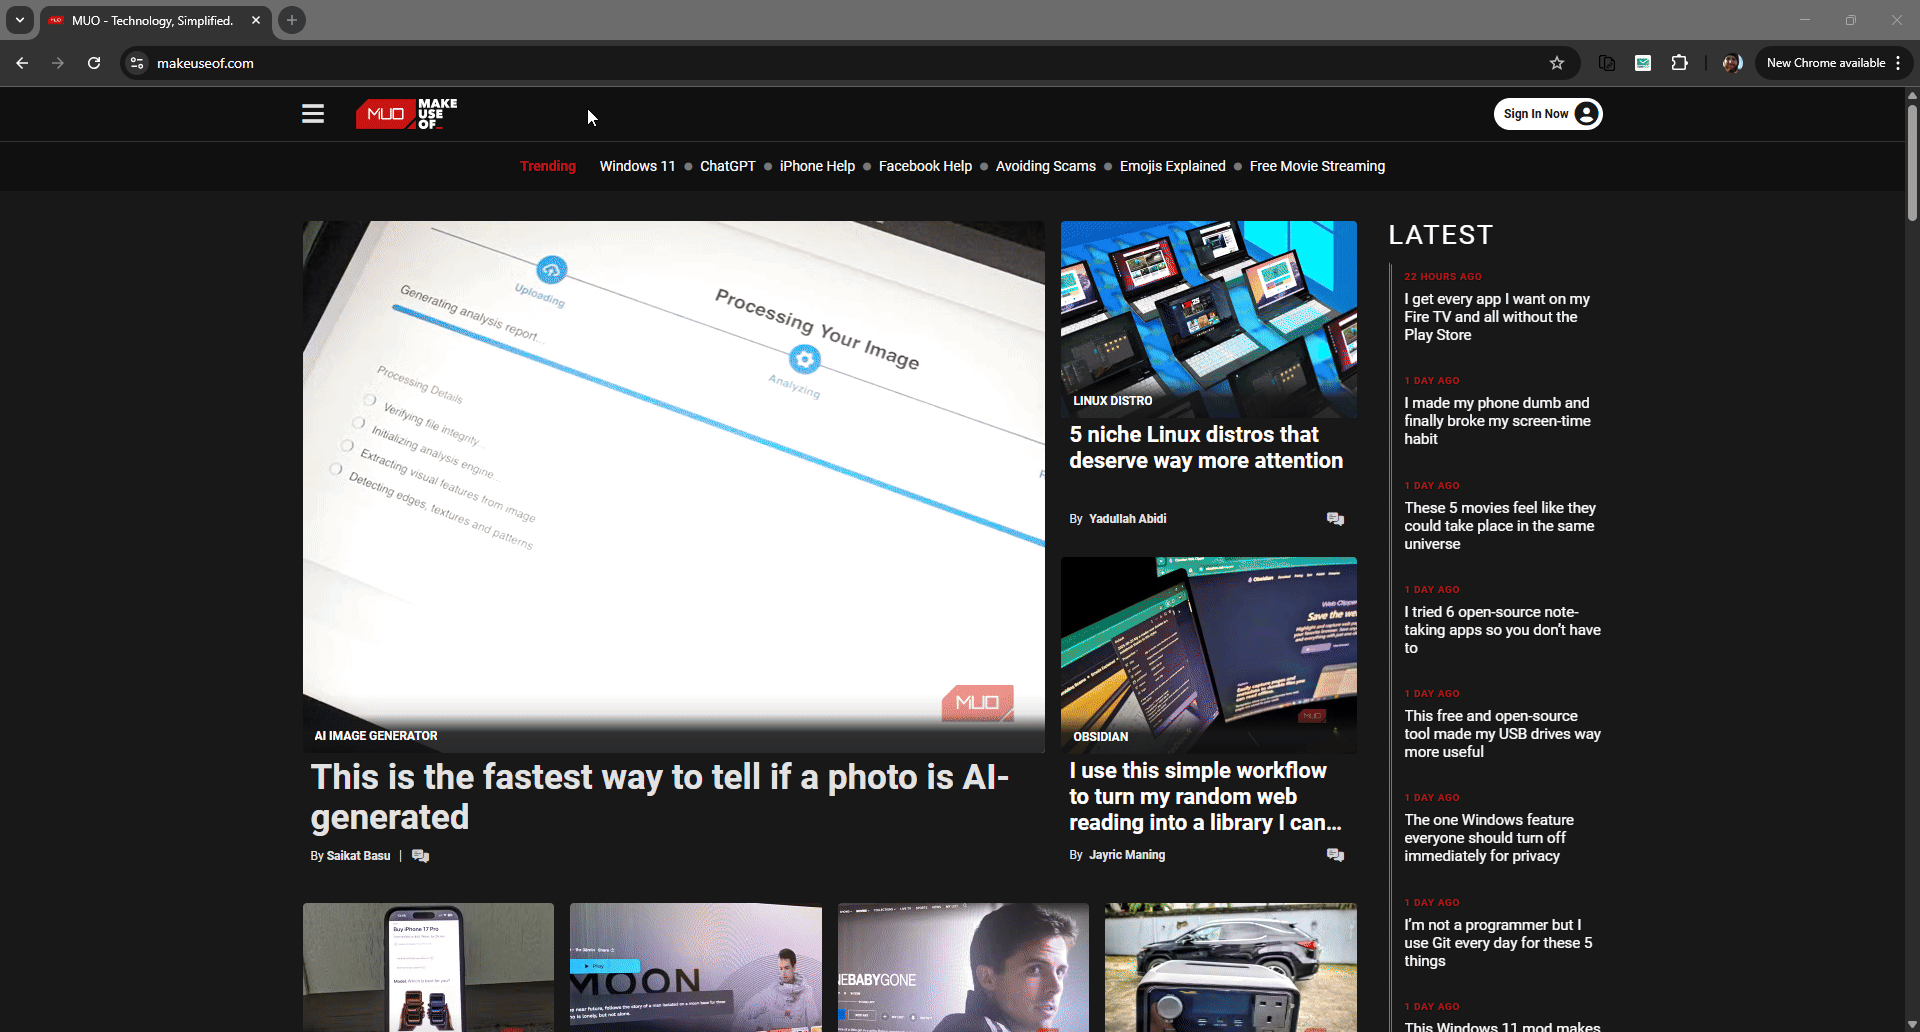This screenshot has height=1032, width=1920.
Task: Select the Free Movie Streaming trending topic
Action: point(1317,166)
